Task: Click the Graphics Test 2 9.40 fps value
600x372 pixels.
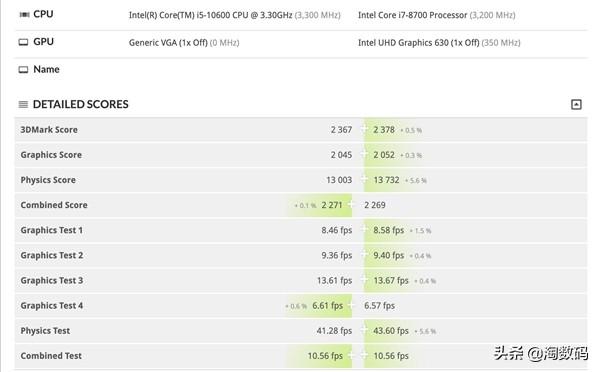Action: click(388, 255)
